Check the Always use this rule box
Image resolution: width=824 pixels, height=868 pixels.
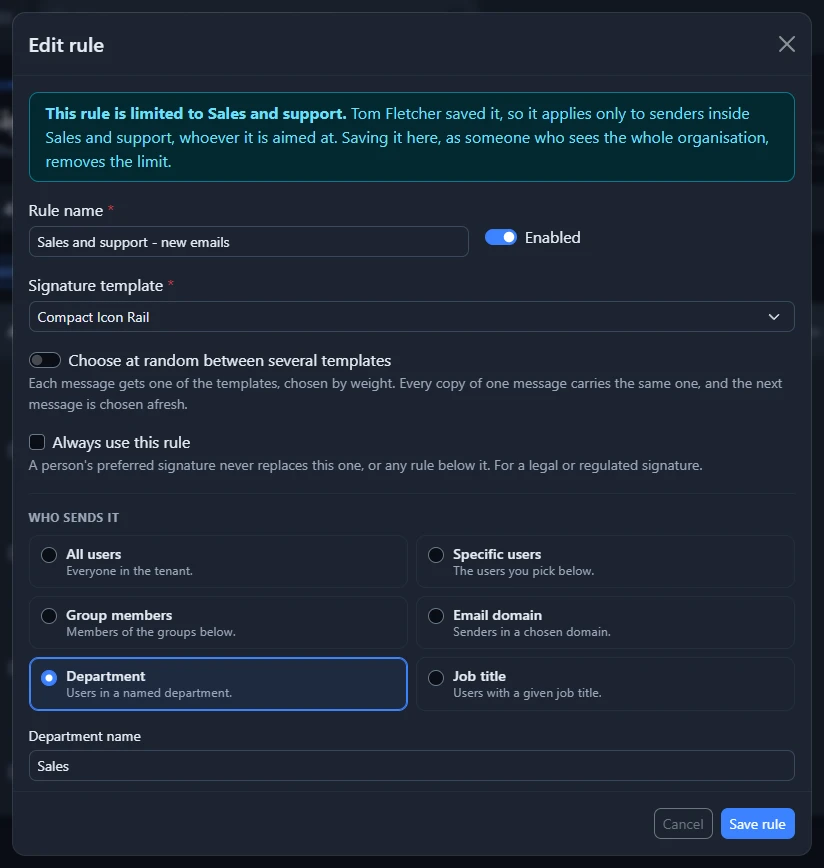coord(37,442)
